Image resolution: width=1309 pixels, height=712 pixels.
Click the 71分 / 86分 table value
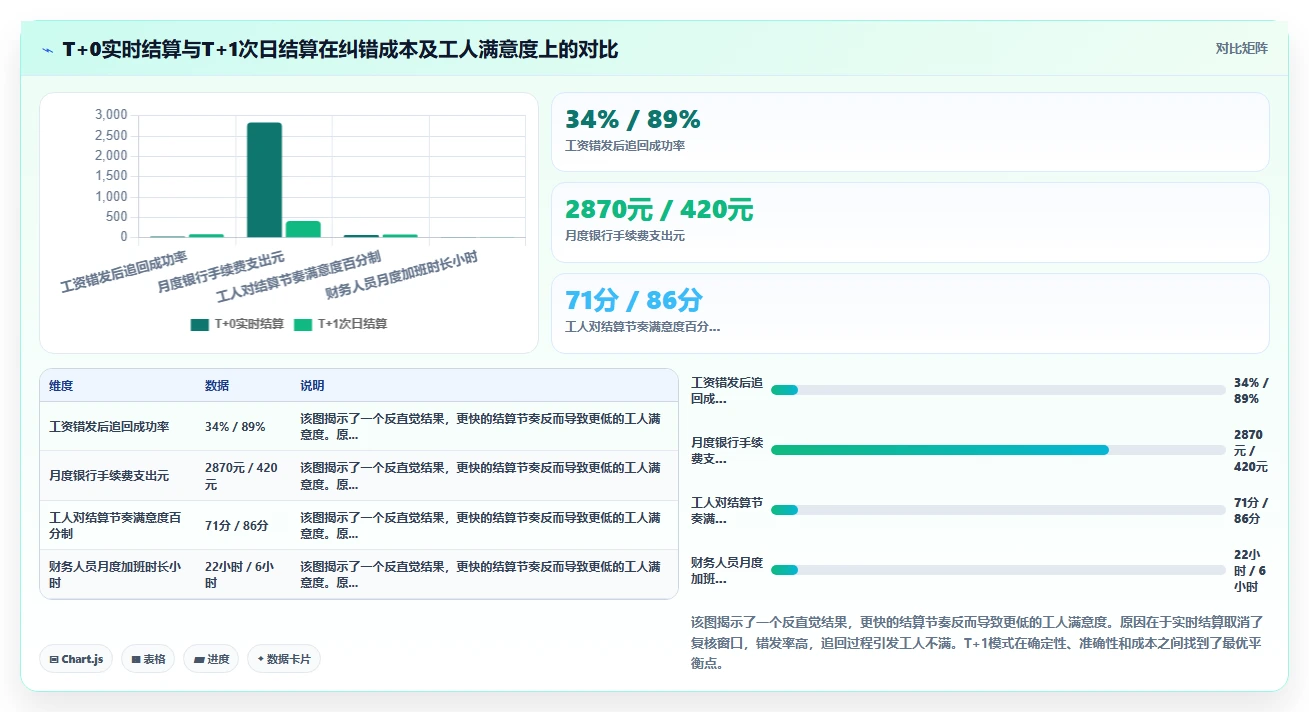point(237,525)
